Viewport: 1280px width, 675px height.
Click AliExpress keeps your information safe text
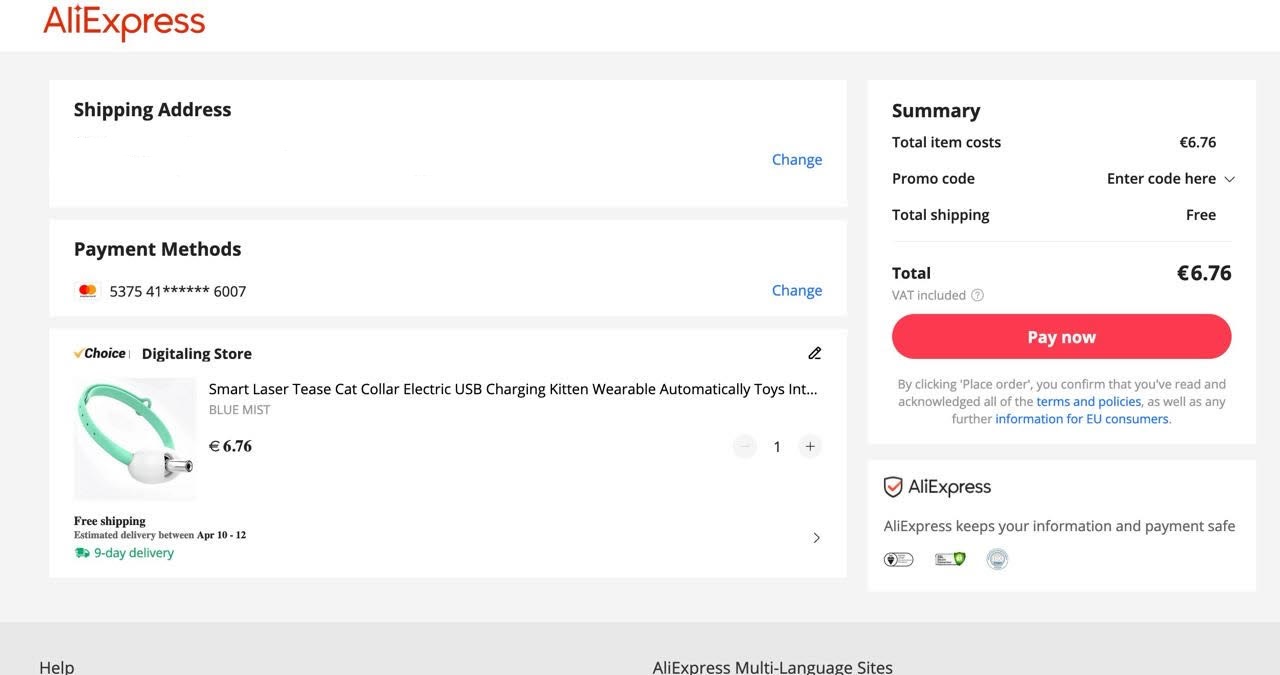1059,526
